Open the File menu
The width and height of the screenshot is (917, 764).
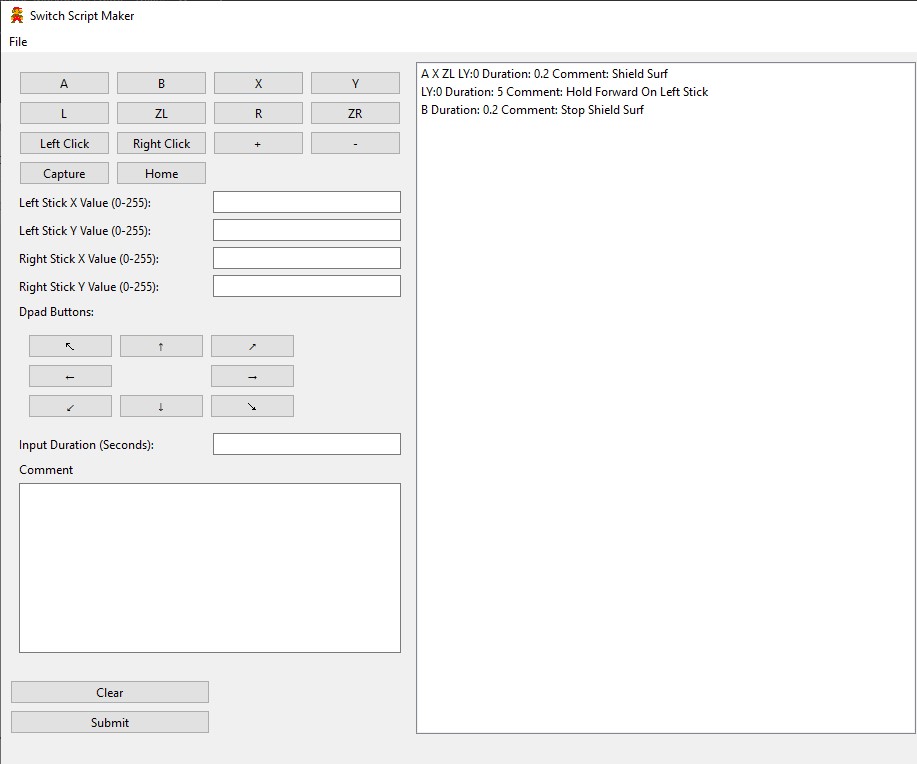point(17,42)
